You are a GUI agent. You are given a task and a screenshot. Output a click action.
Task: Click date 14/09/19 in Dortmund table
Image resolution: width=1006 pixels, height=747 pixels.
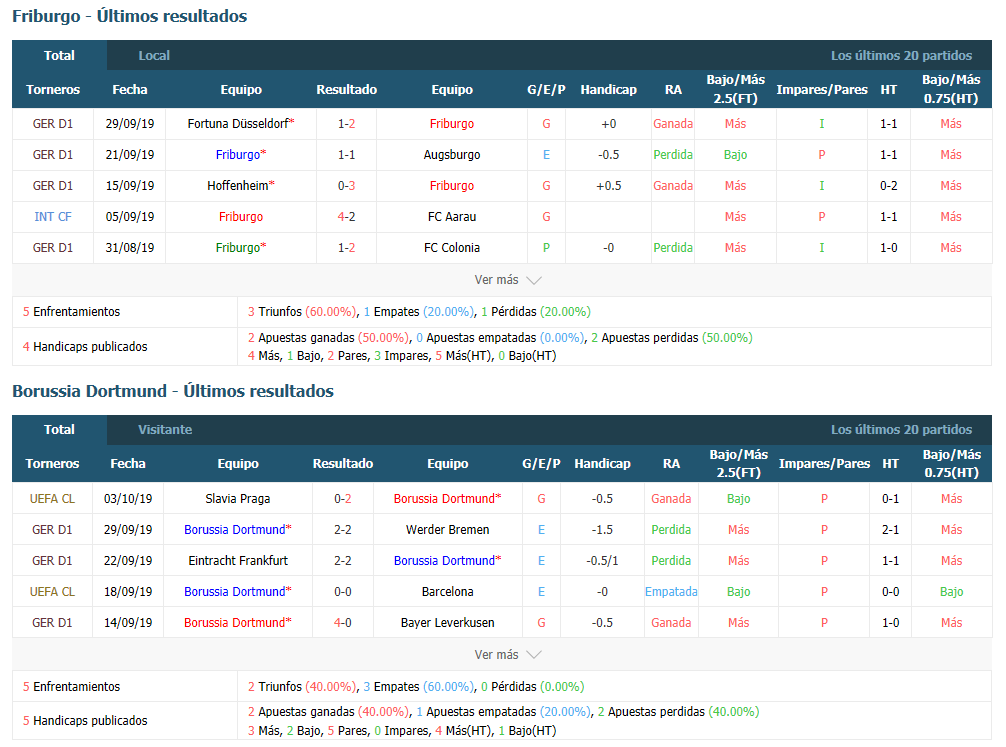pyautogui.click(x=128, y=622)
